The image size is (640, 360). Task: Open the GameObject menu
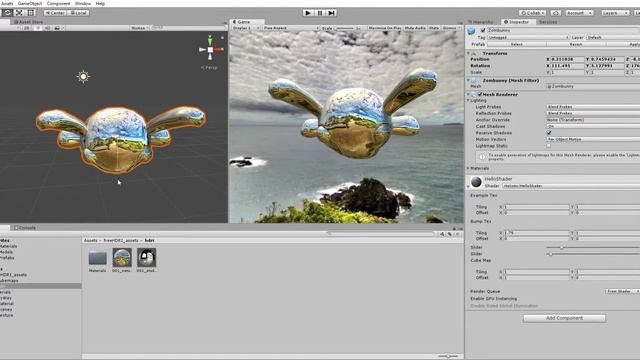click(30, 3)
